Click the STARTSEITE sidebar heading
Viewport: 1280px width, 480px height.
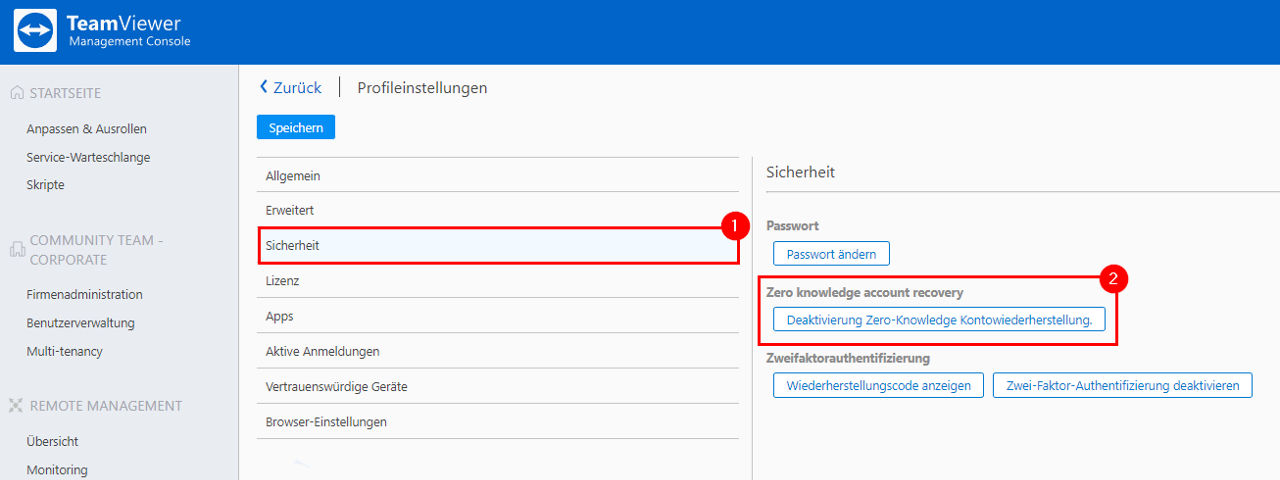65,93
